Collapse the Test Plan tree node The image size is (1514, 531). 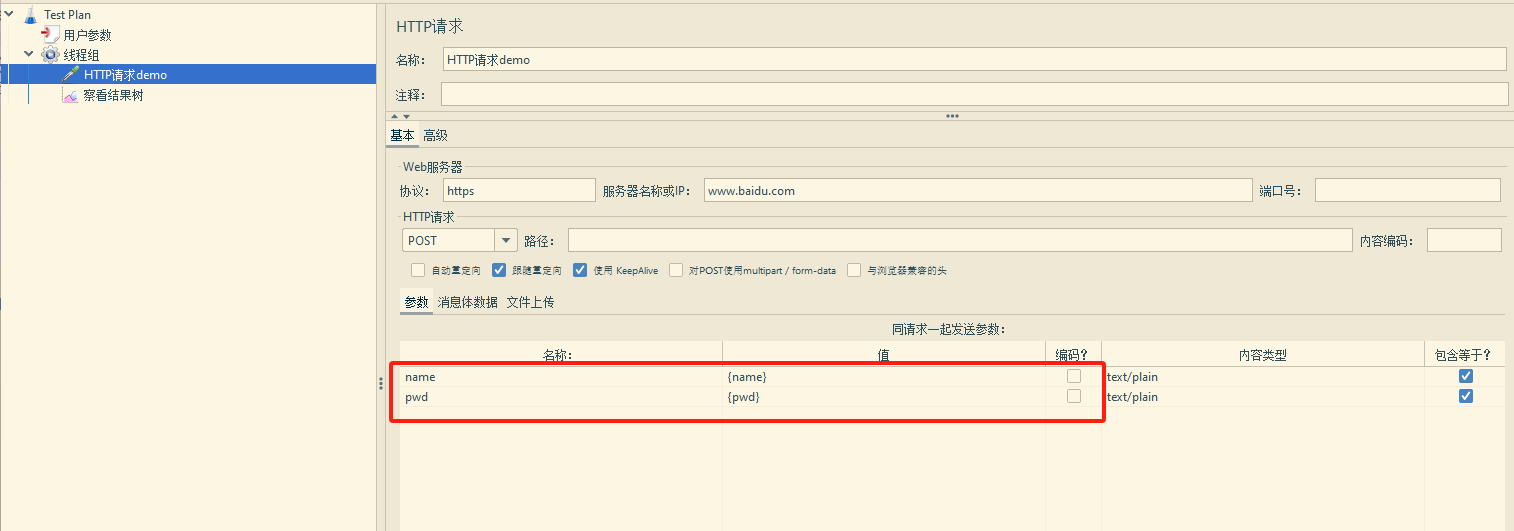click(9, 14)
